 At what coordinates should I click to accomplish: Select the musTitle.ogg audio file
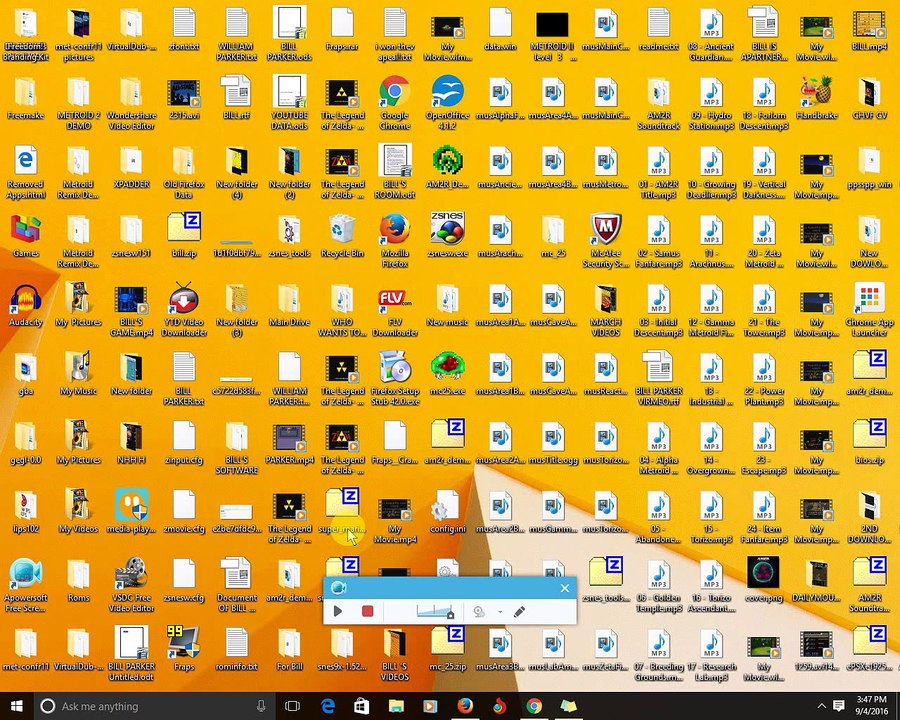[x=553, y=443]
